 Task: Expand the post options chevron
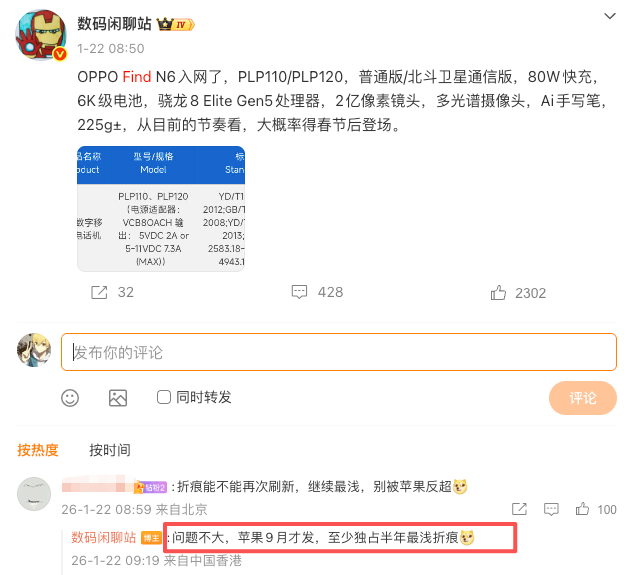[x=610, y=16]
